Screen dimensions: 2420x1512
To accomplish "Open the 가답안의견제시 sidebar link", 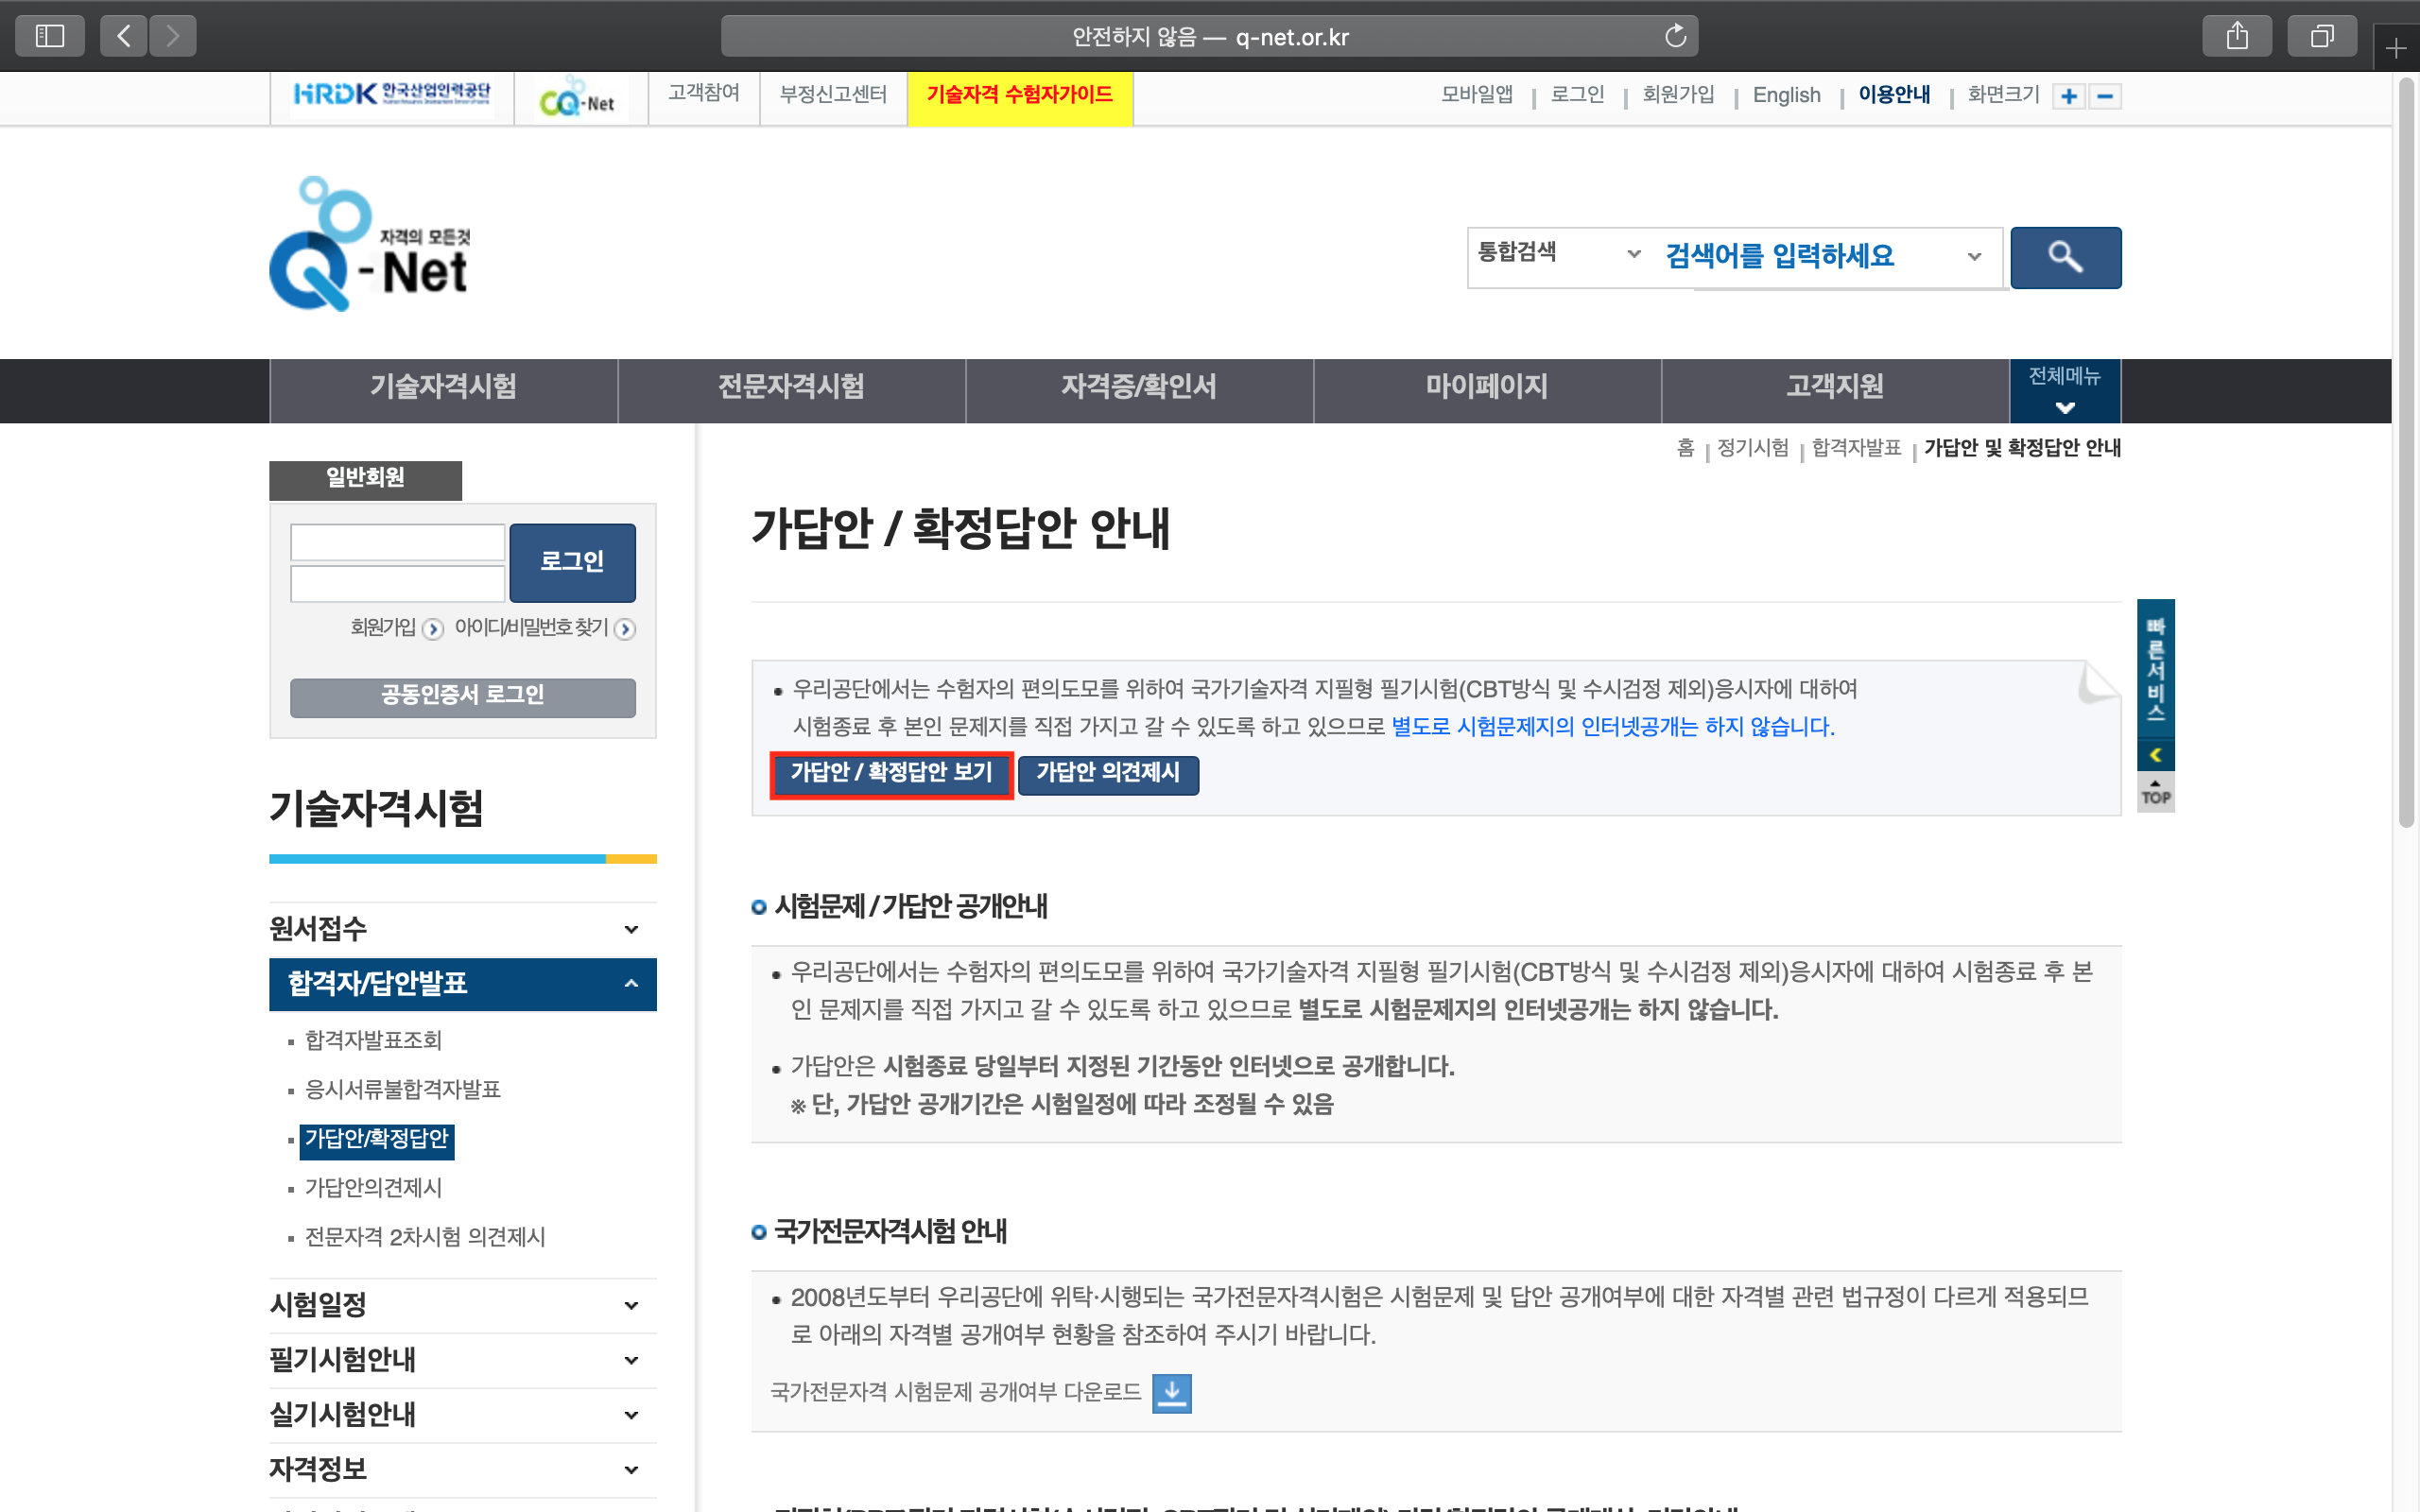I will 373,1187.
